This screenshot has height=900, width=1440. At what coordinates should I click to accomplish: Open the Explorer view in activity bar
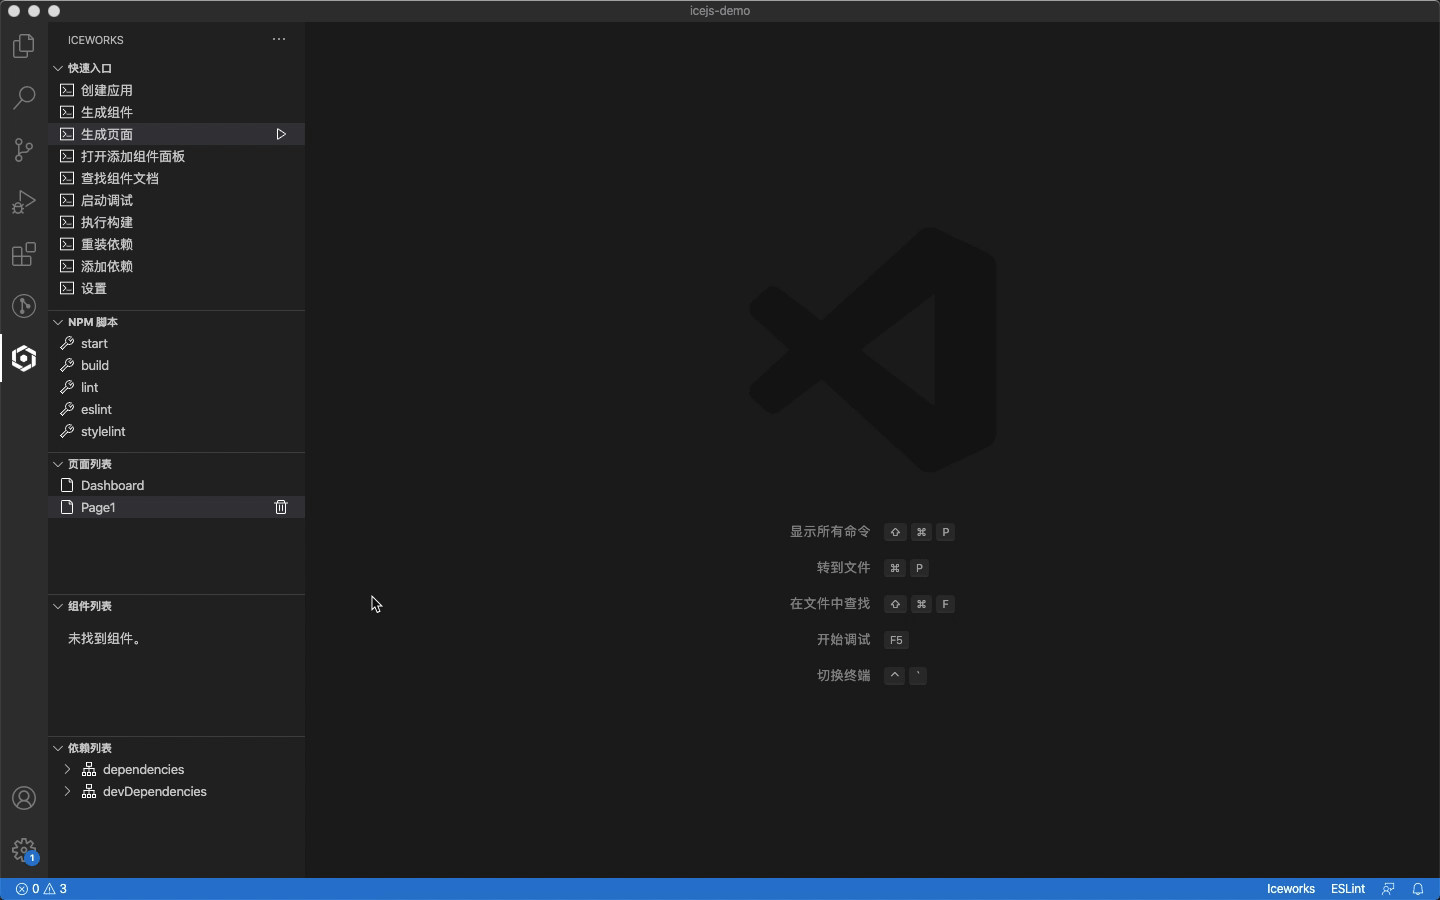pos(24,46)
